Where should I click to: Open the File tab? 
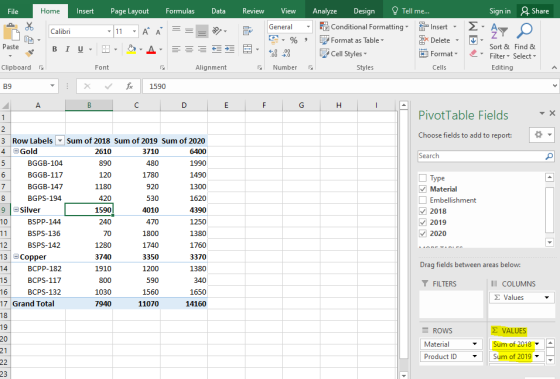click(x=13, y=11)
